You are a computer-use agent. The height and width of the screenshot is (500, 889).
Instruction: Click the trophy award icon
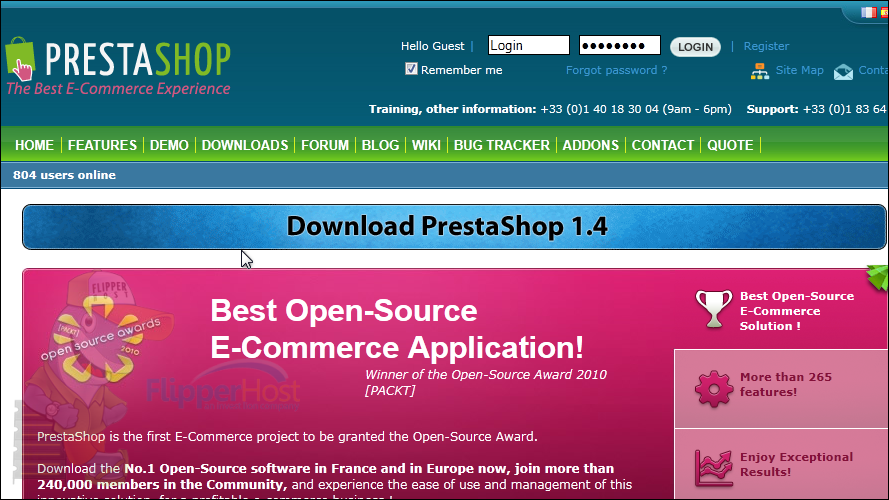pos(713,309)
